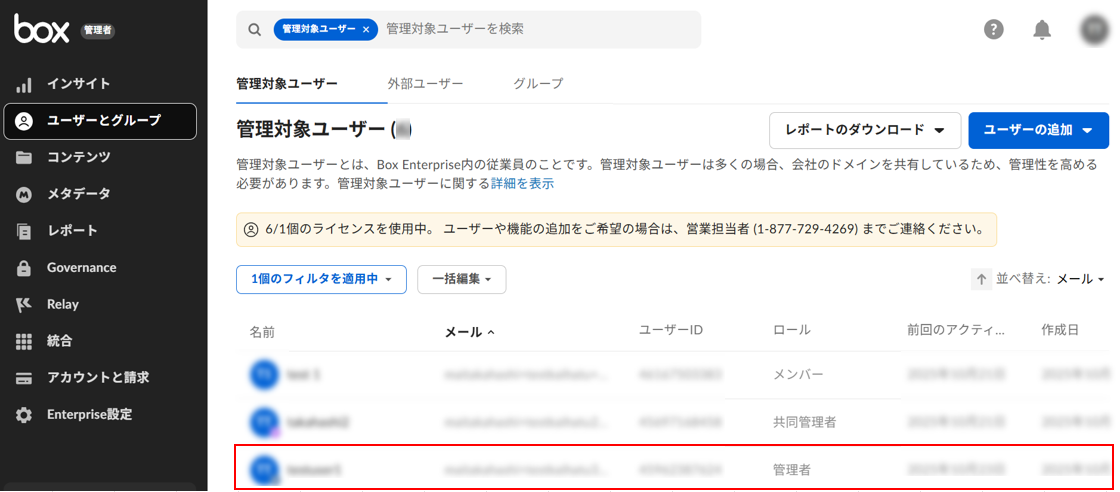Viewport: 1120px width, 492px height.
Task: Sort by the メール column header
Action: [x=463, y=332]
